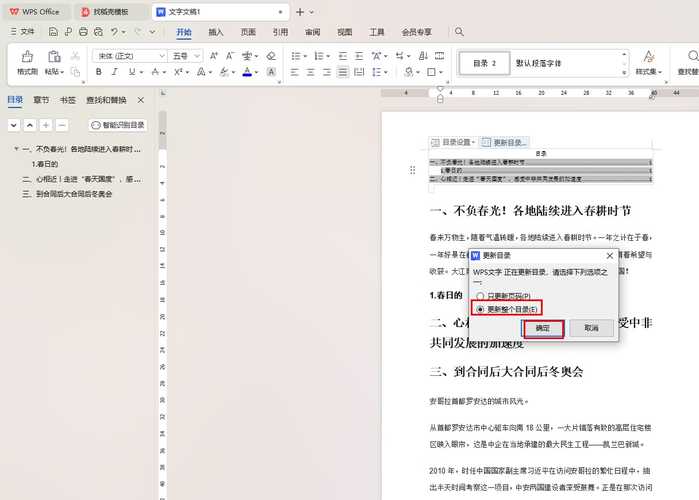Click the clear formatting eraser icon
The height and width of the screenshot is (500, 699).
tap(271, 56)
